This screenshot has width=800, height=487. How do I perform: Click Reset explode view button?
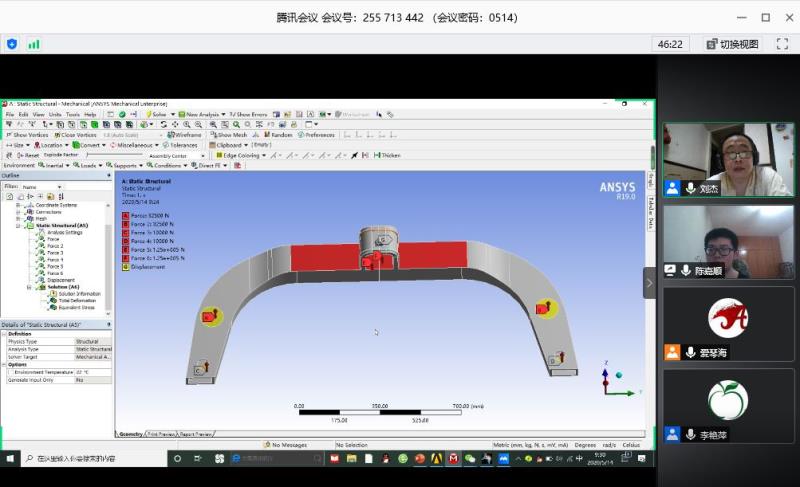point(28,155)
